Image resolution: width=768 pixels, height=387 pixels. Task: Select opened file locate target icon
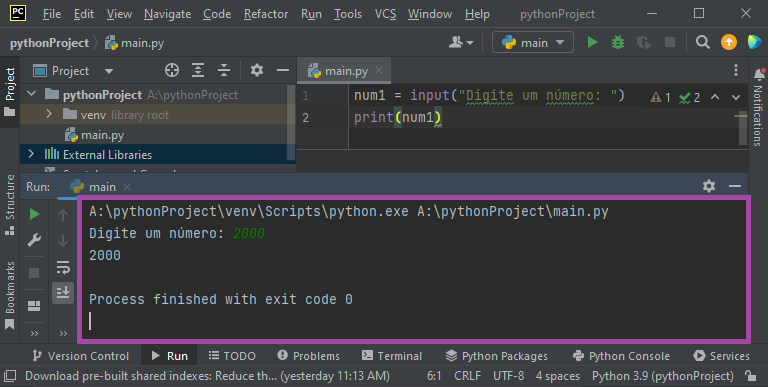coord(171,71)
